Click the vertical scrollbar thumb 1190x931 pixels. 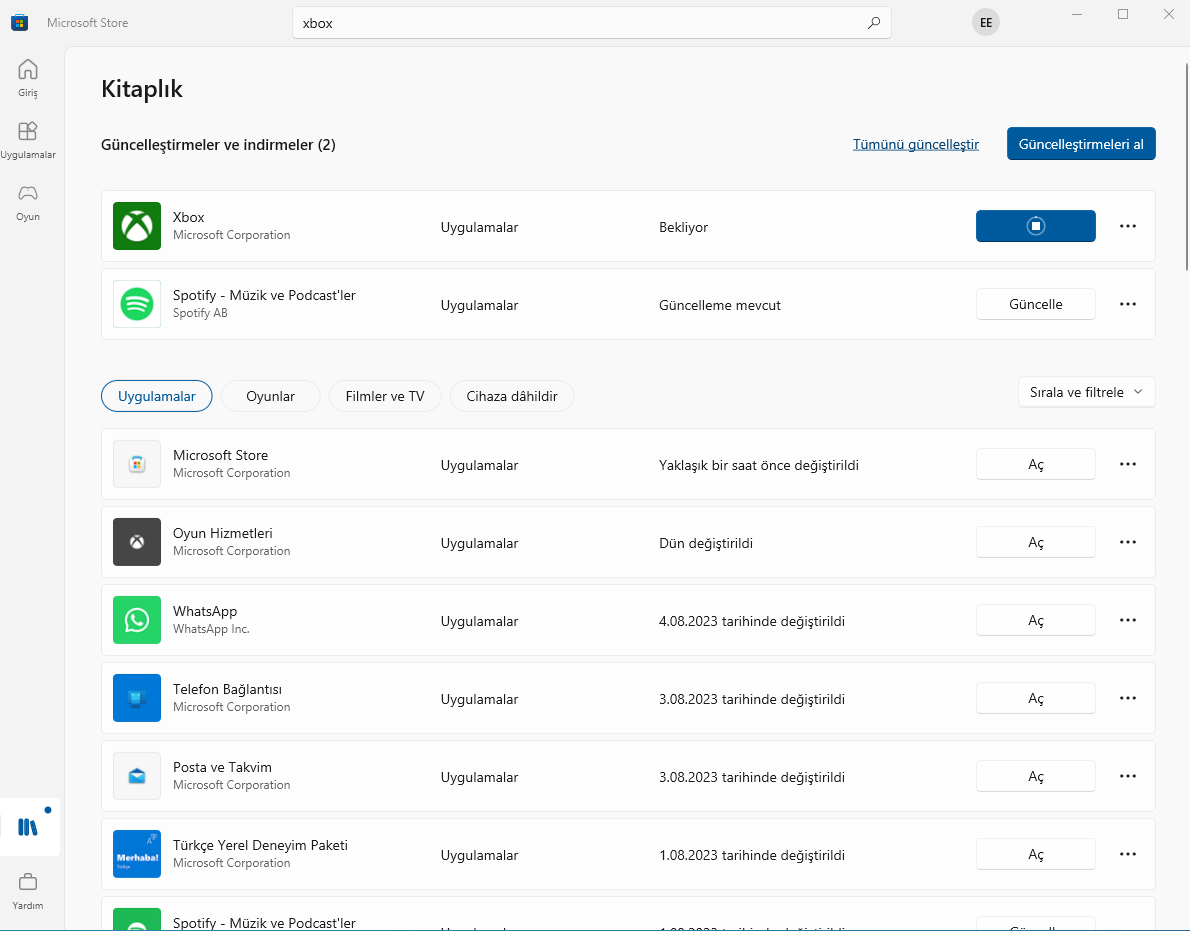coord(1187,167)
